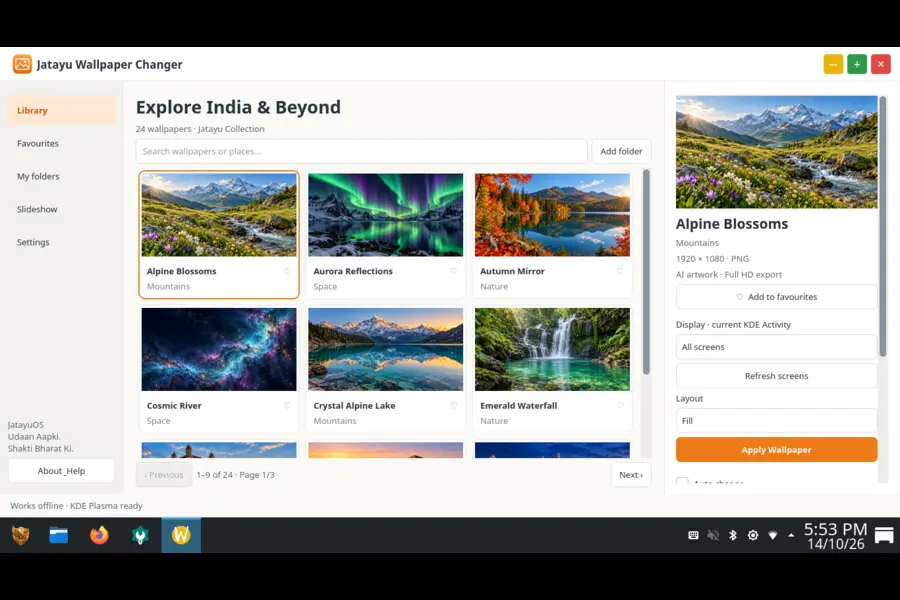This screenshot has height=600, width=900.
Task: Open the Wi-Fi network tray icon
Action: pyautogui.click(x=773, y=535)
